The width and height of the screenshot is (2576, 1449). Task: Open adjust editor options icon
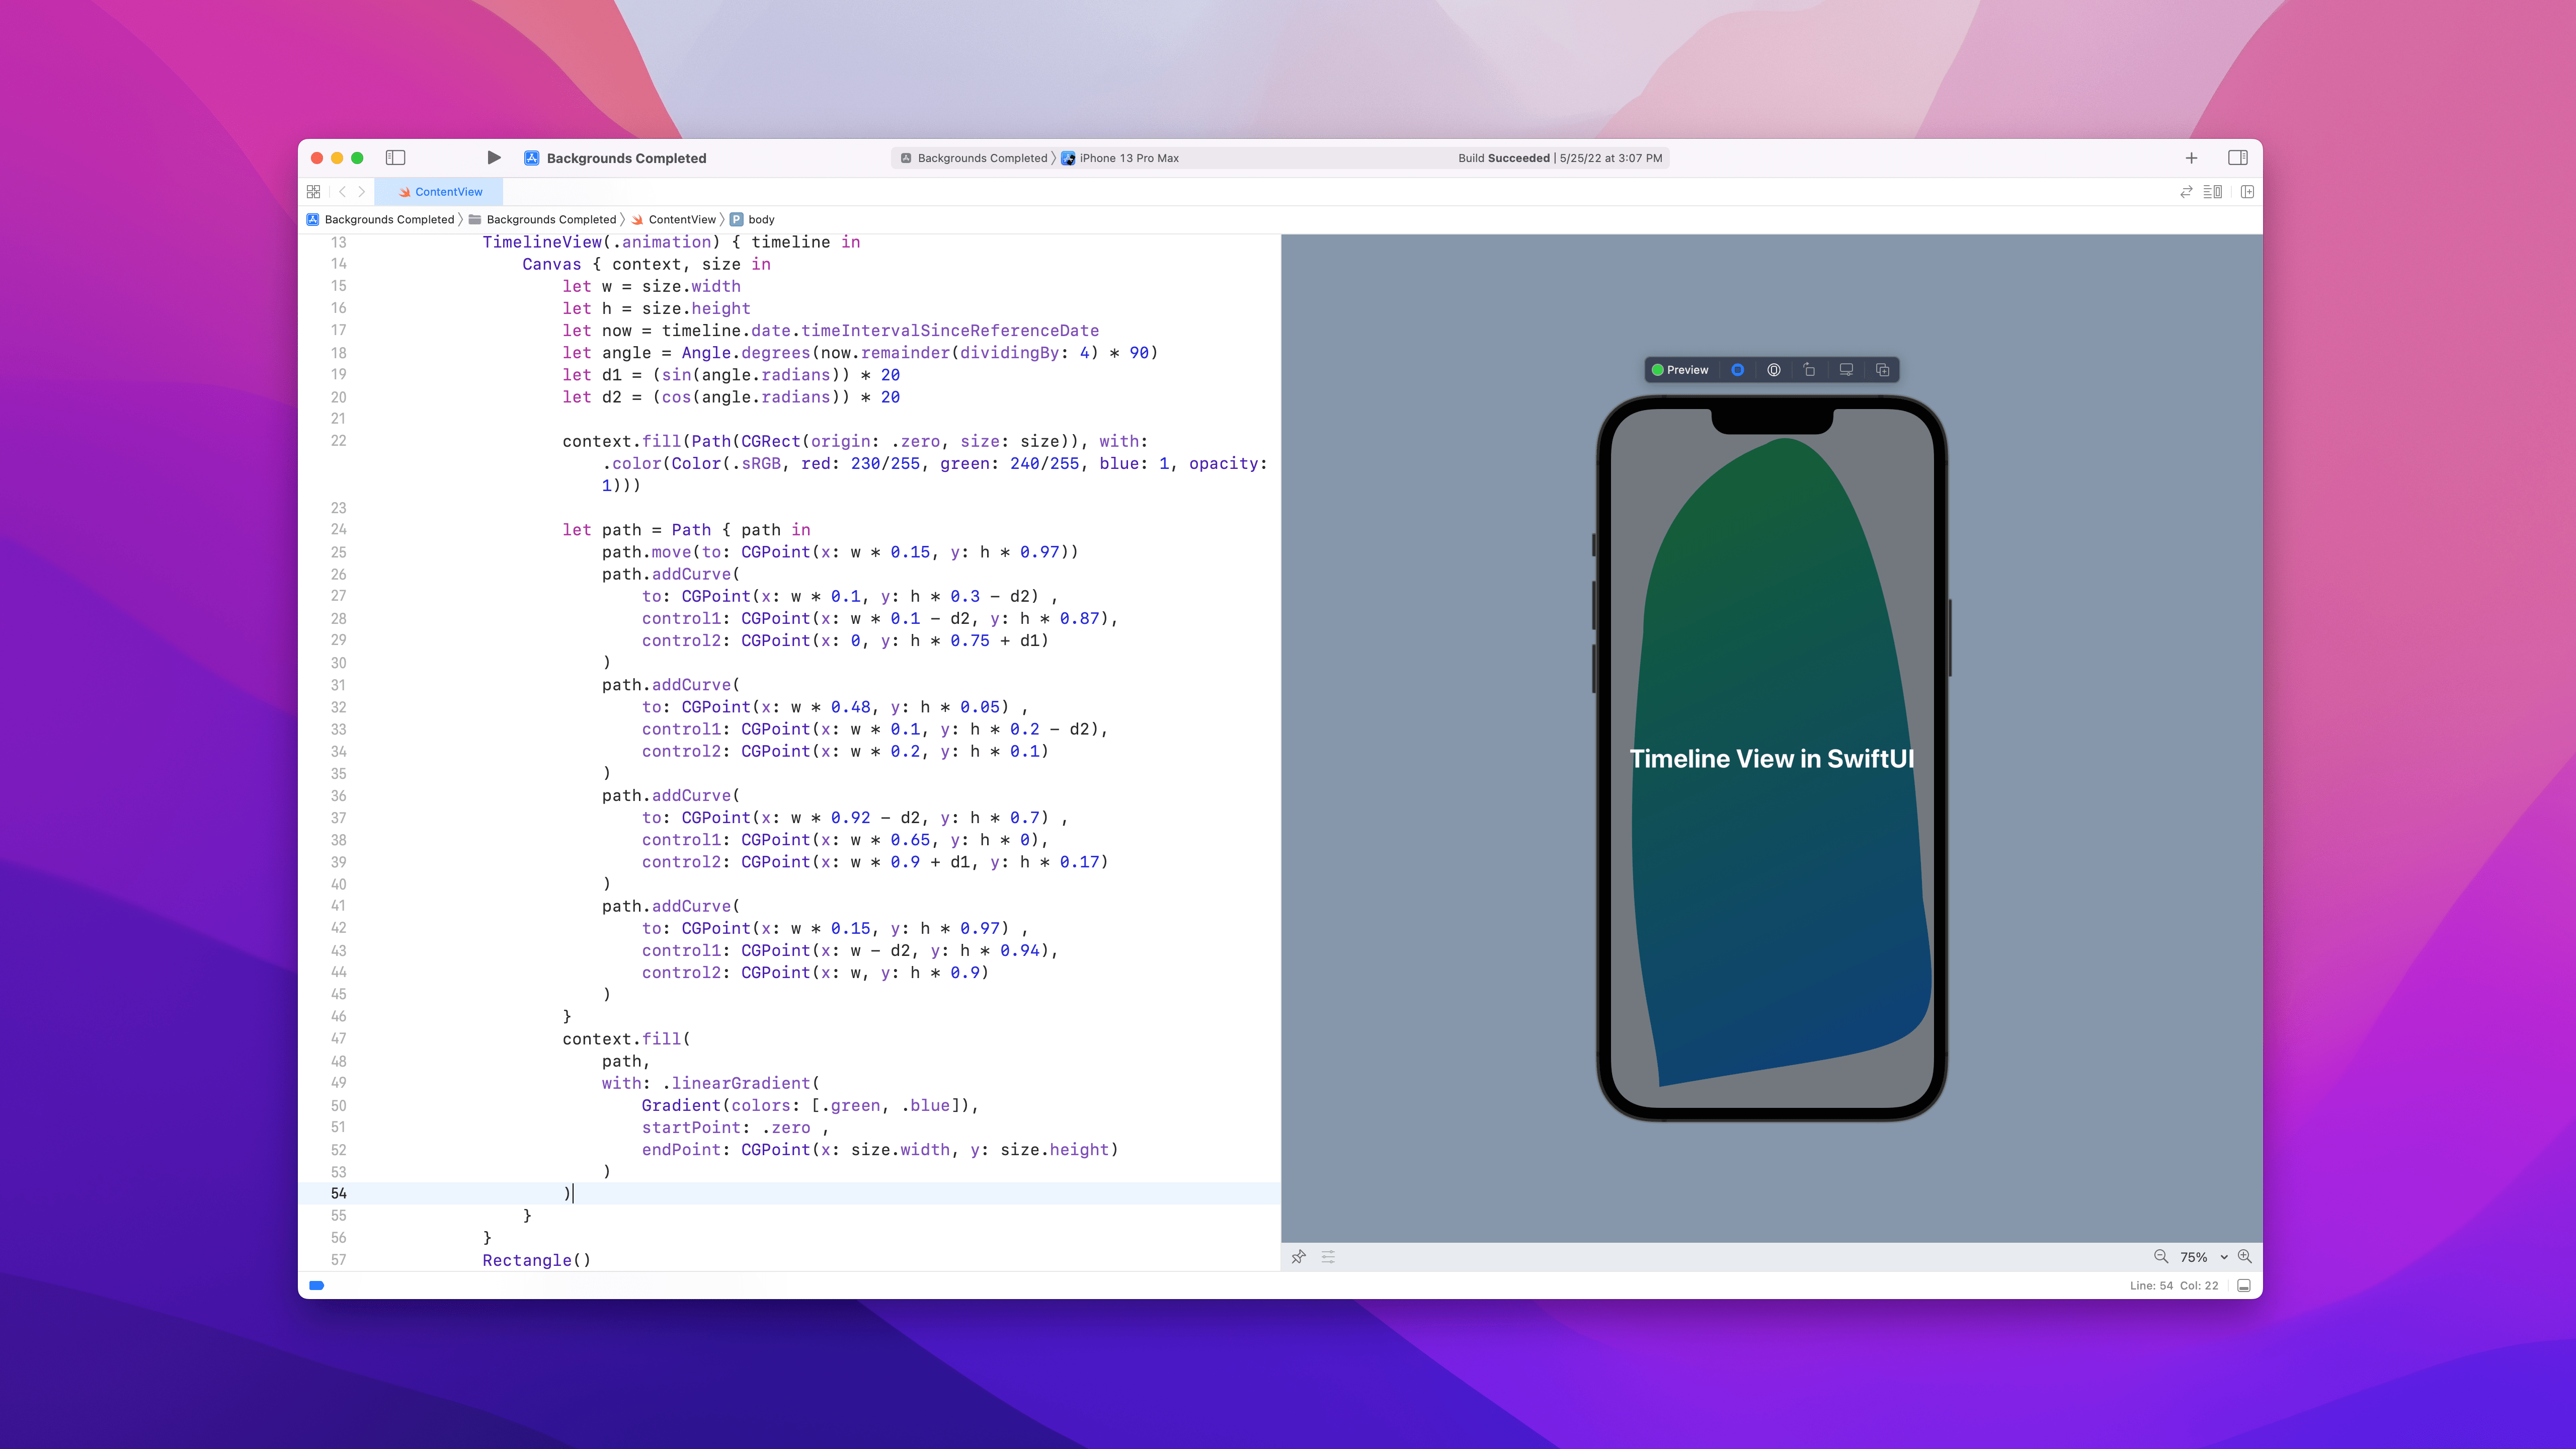(2212, 192)
